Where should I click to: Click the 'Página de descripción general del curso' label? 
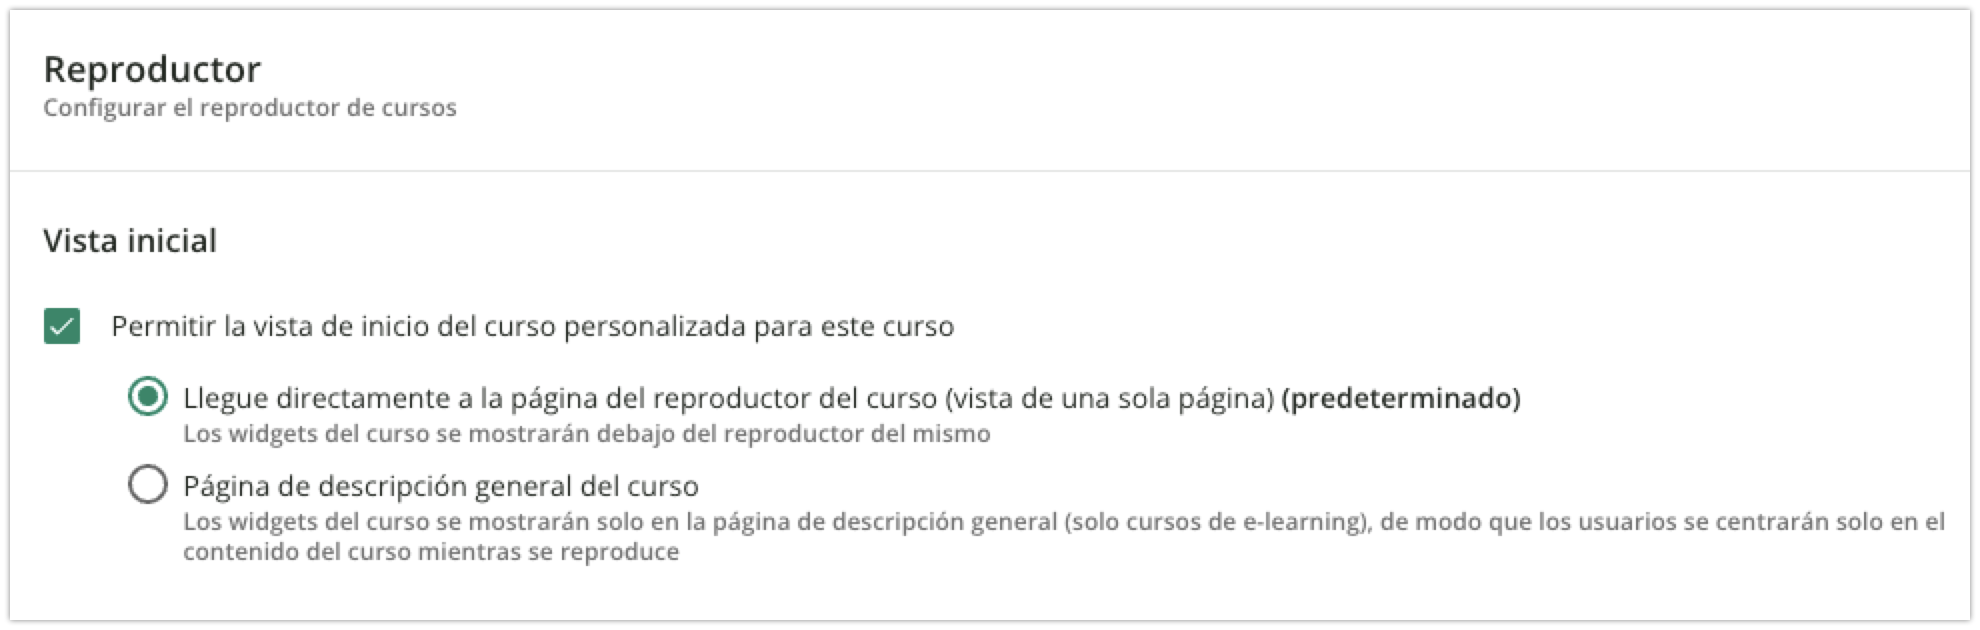(440, 486)
